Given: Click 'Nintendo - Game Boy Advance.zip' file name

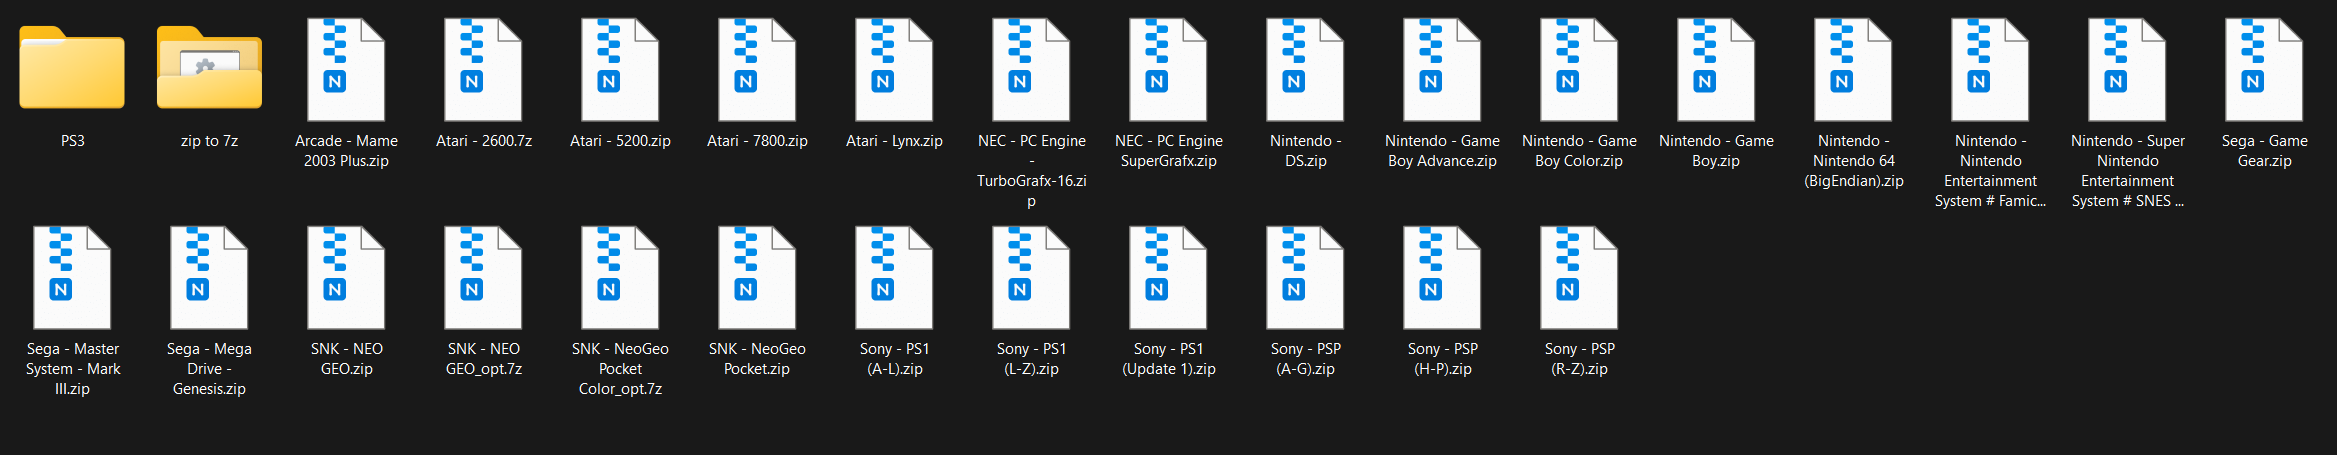Looking at the screenshot, I should 1442,151.
